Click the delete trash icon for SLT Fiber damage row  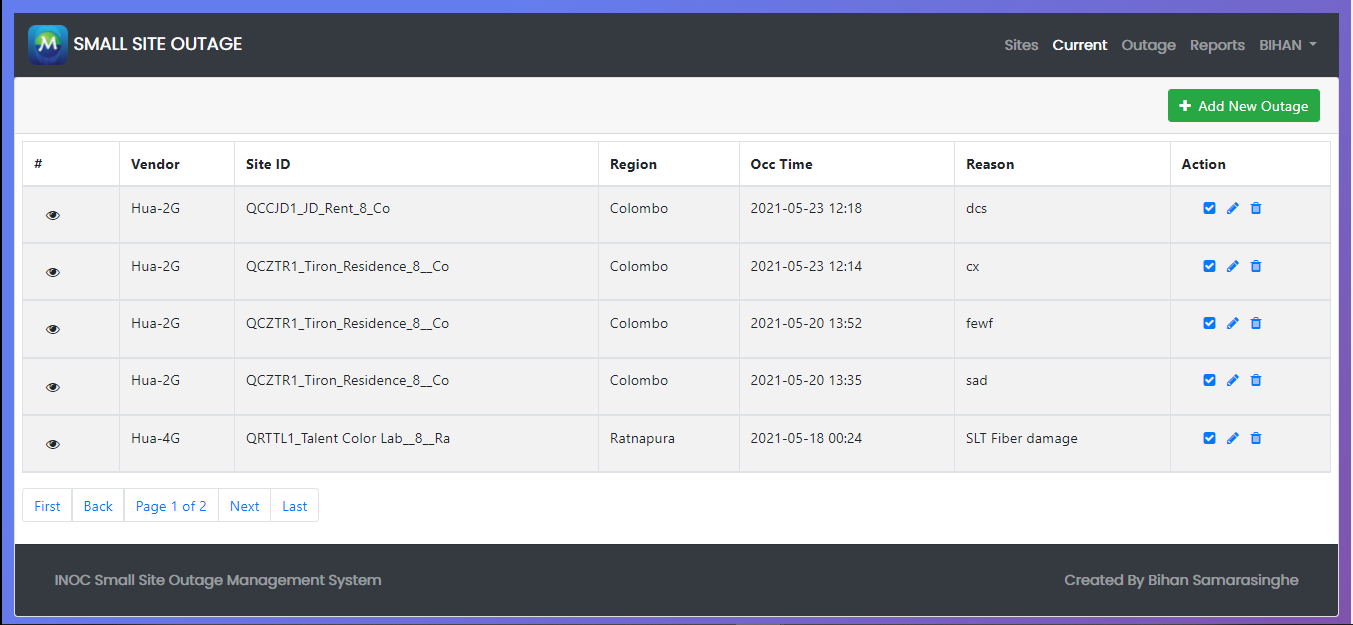pos(1256,438)
